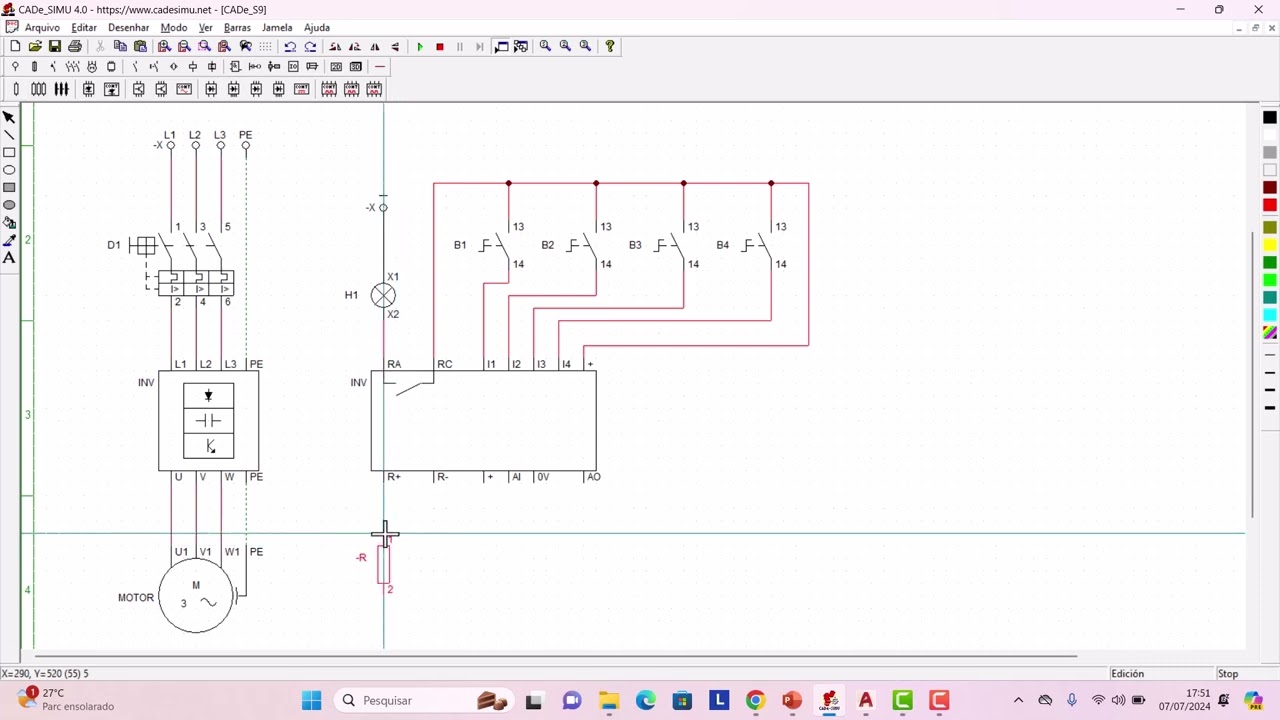Click the Undo arrow icon
The height and width of the screenshot is (720, 1280).
coord(290,46)
